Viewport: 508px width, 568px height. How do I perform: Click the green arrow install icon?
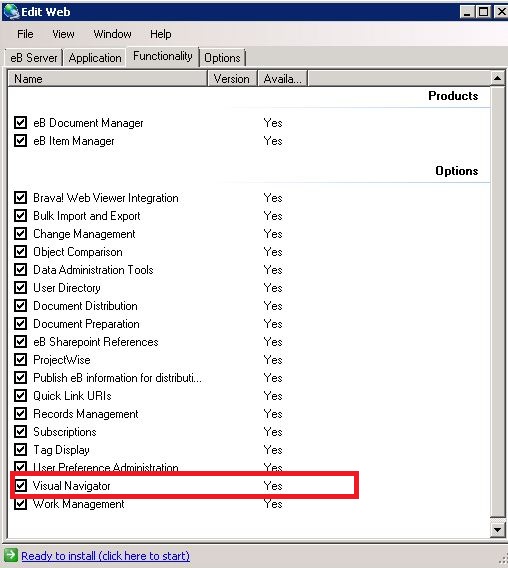(x=11, y=555)
